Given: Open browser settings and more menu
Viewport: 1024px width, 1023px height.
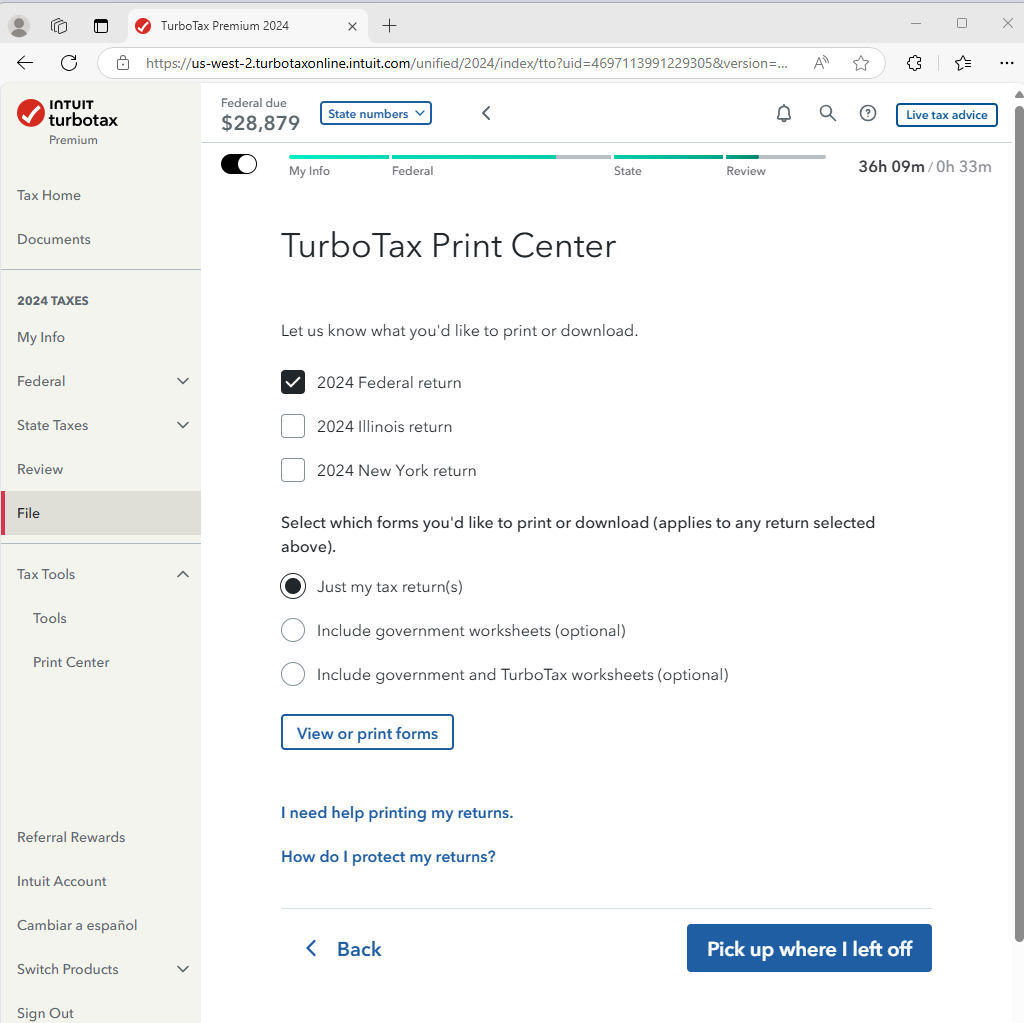Looking at the screenshot, I should pos(1006,63).
